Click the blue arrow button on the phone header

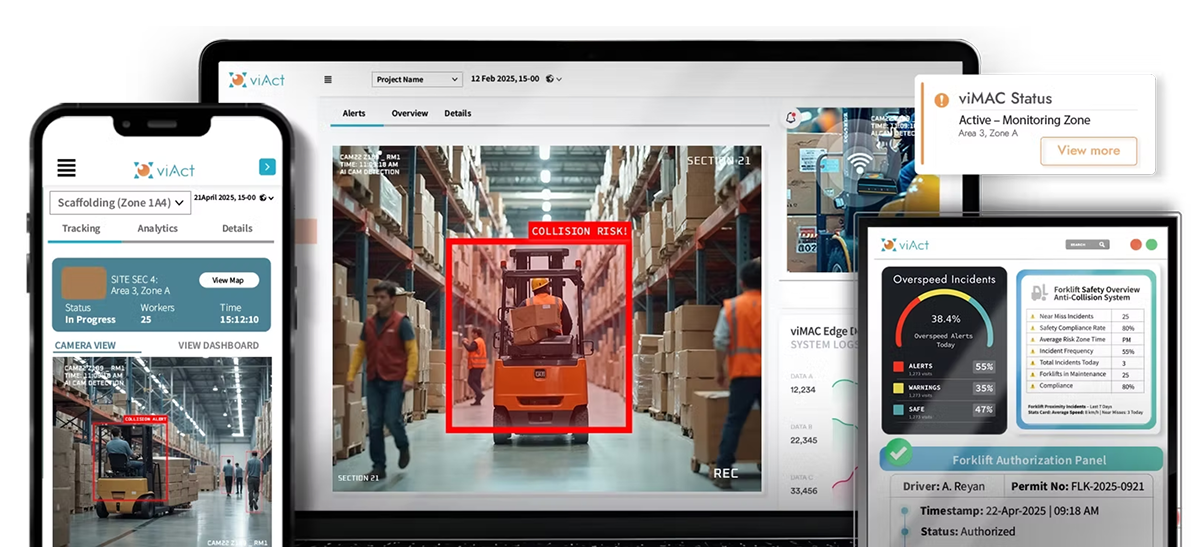point(266,167)
